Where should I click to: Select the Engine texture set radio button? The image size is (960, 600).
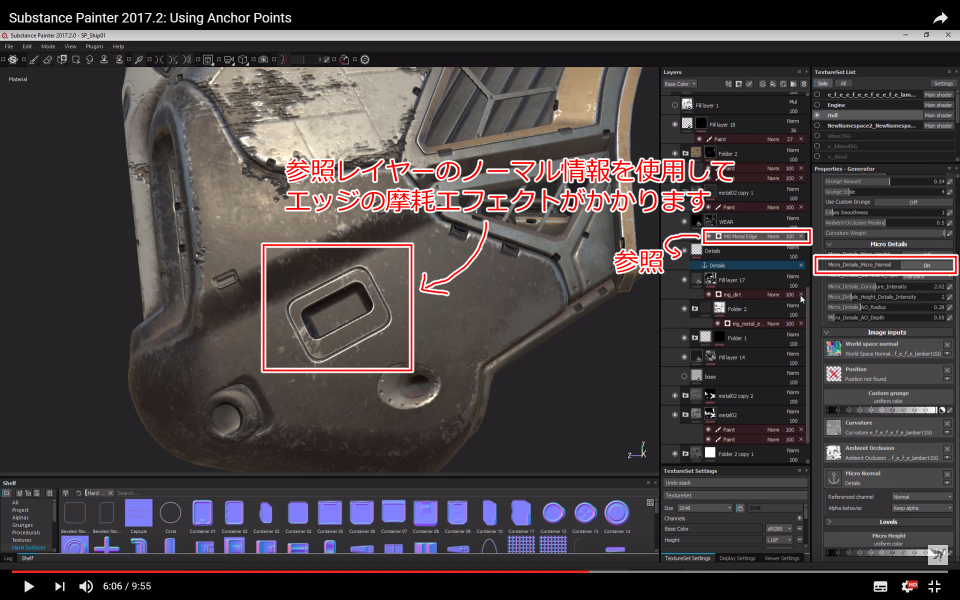[x=817, y=105]
